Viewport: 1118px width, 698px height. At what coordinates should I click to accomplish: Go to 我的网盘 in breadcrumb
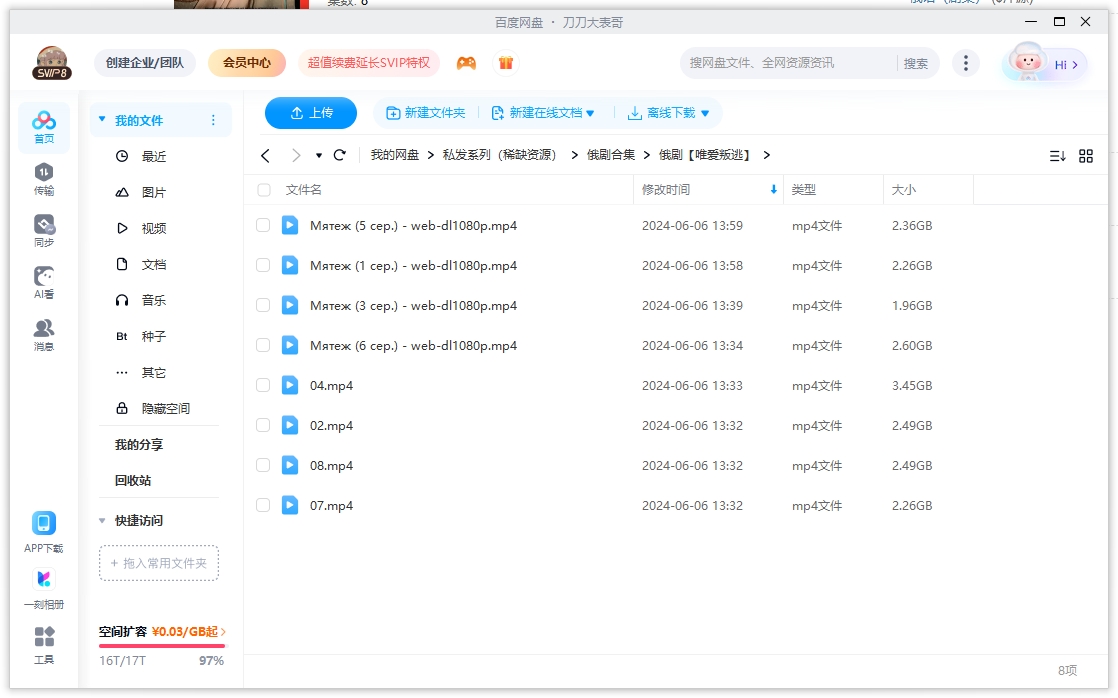pos(394,155)
